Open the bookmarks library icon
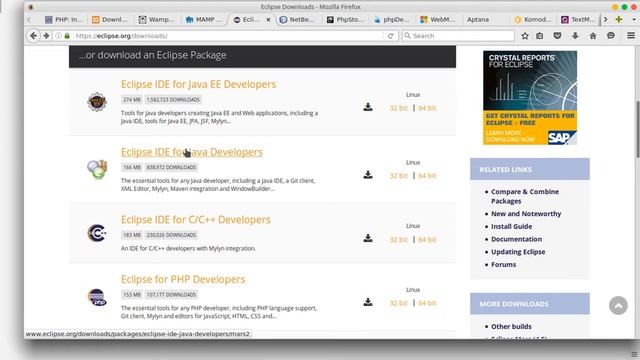This screenshot has width=640, height=360. [x=540, y=36]
